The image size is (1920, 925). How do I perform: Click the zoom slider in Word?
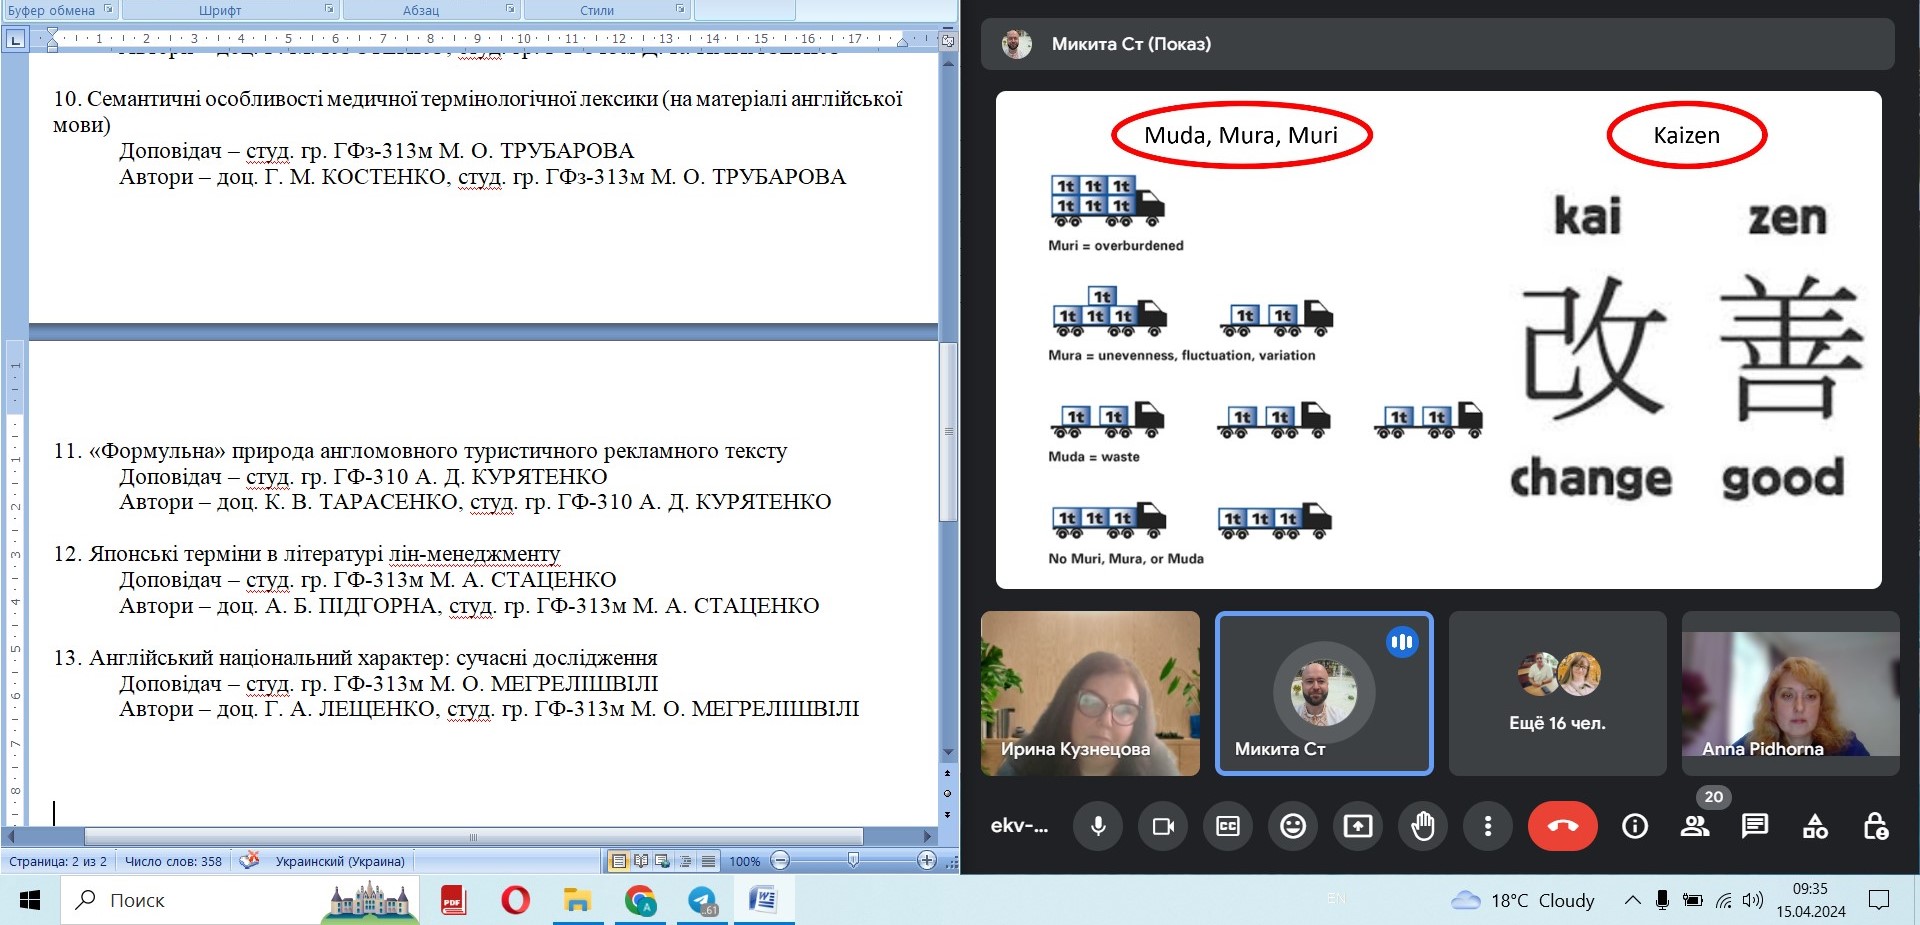(x=853, y=861)
